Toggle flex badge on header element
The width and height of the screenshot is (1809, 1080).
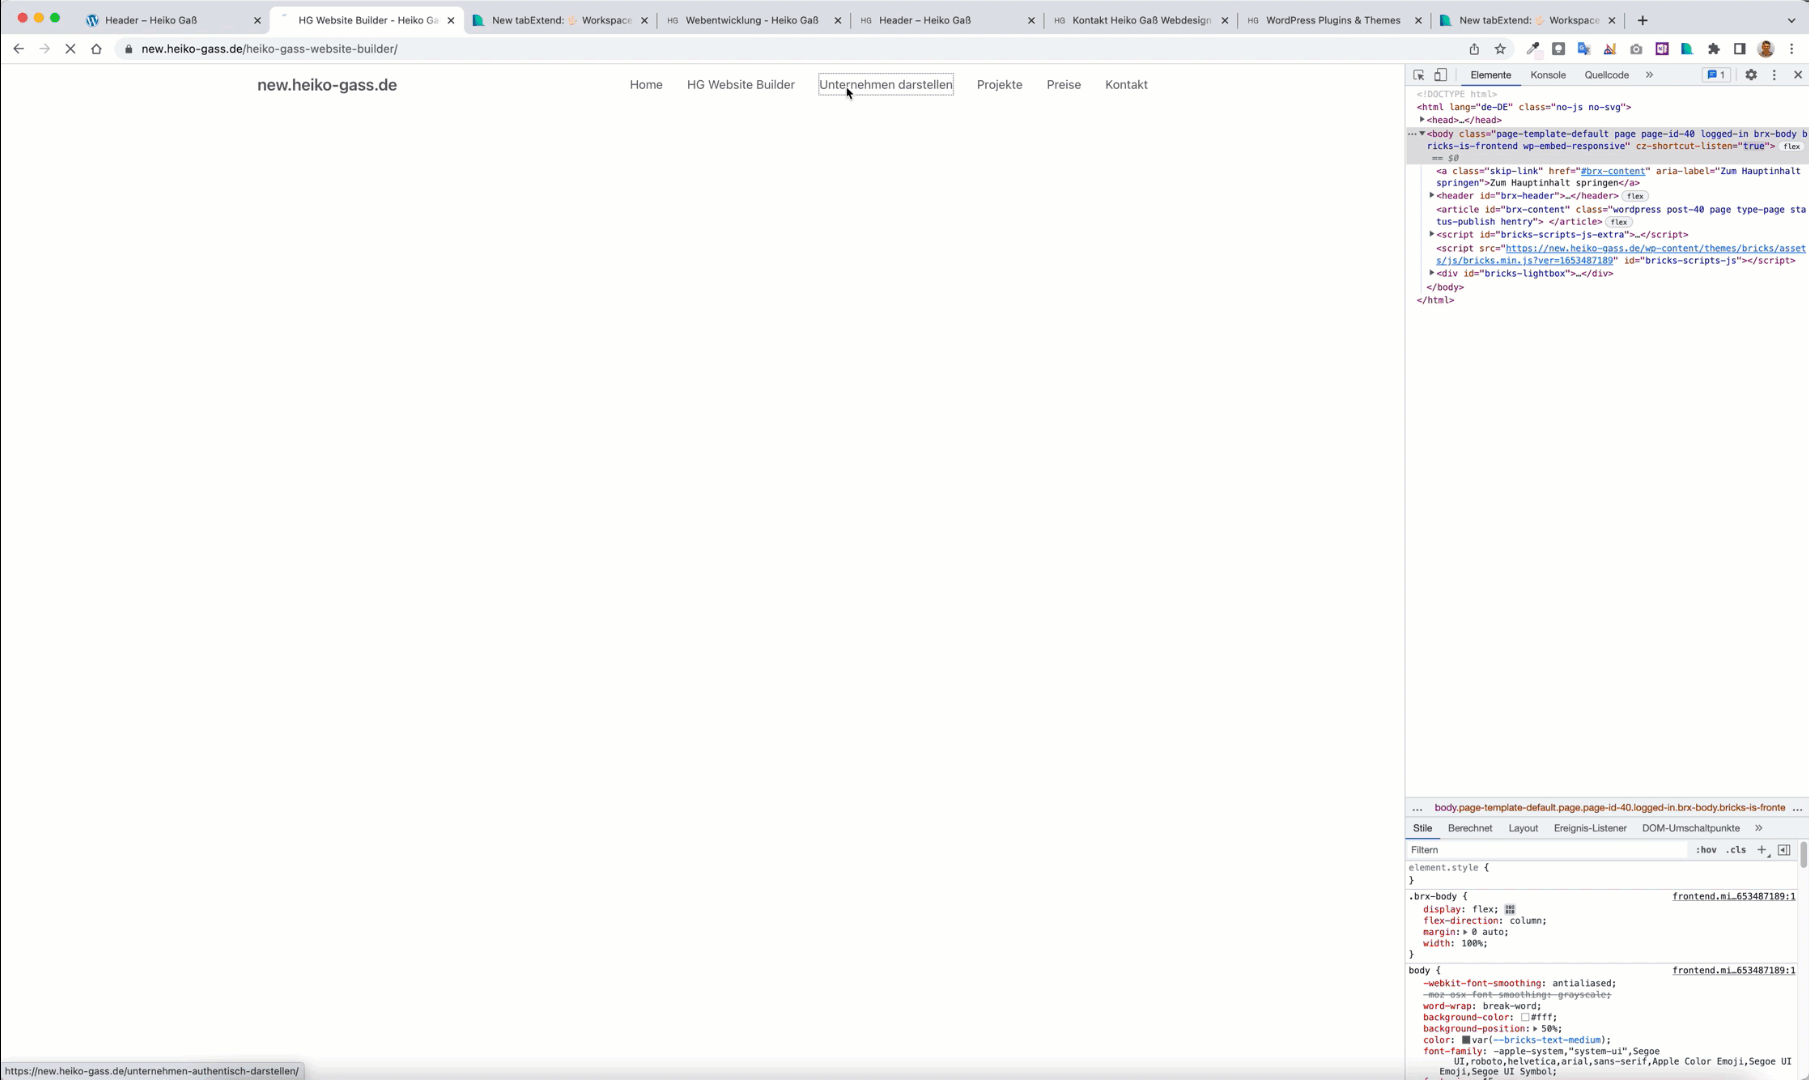(x=1635, y=196)
